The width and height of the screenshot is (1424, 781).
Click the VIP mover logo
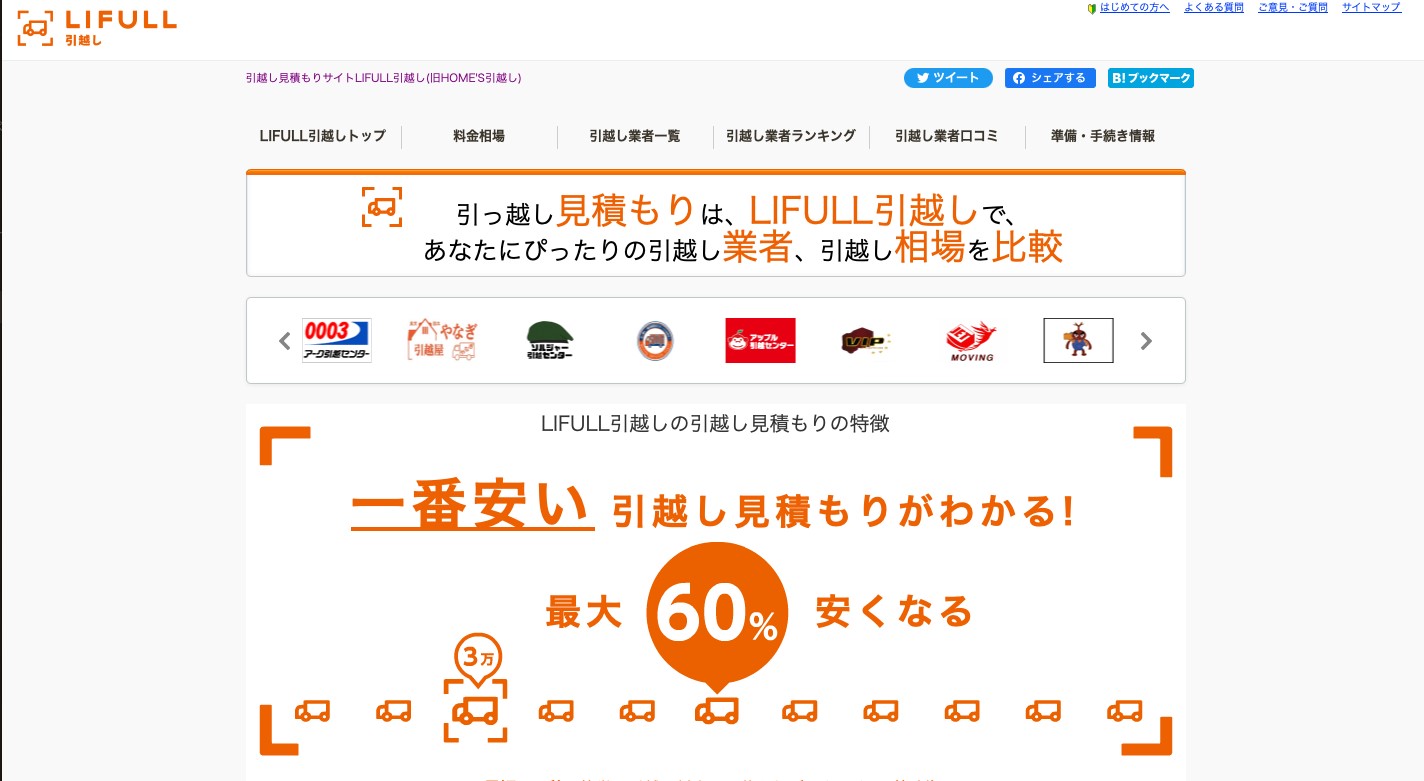click(866, 341)
